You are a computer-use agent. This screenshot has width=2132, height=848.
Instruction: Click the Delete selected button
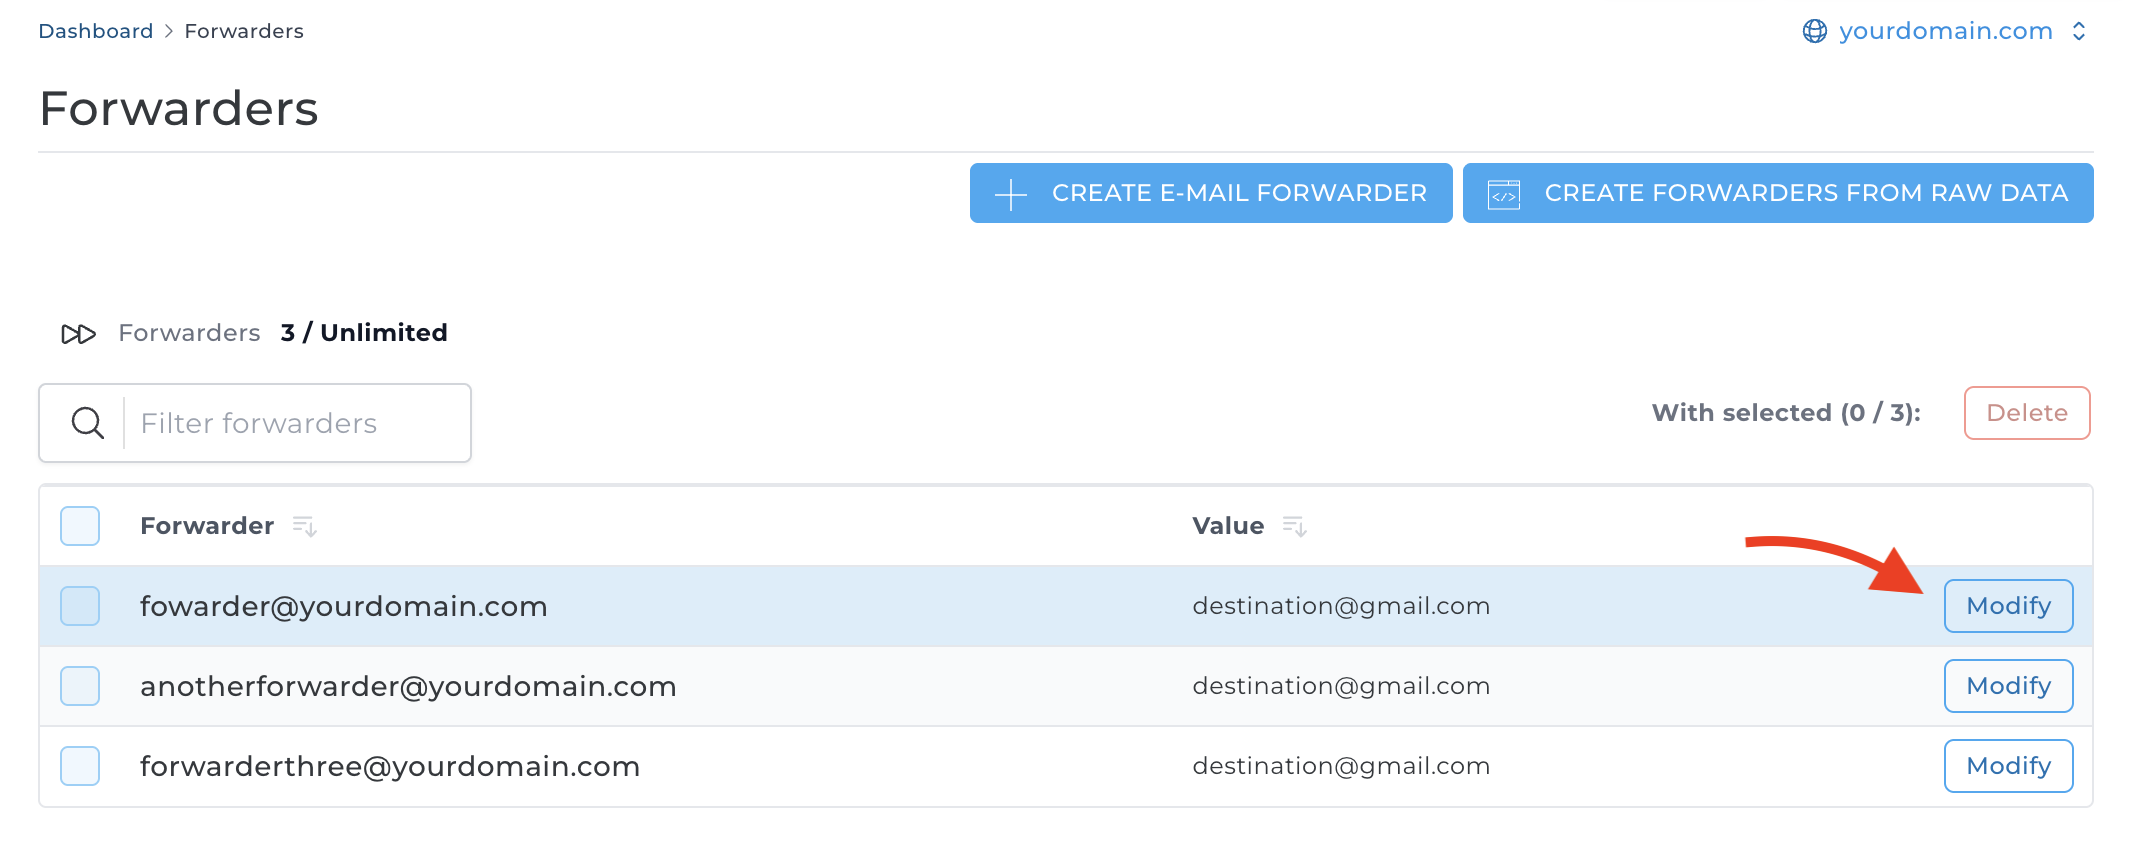(2026, 413)
